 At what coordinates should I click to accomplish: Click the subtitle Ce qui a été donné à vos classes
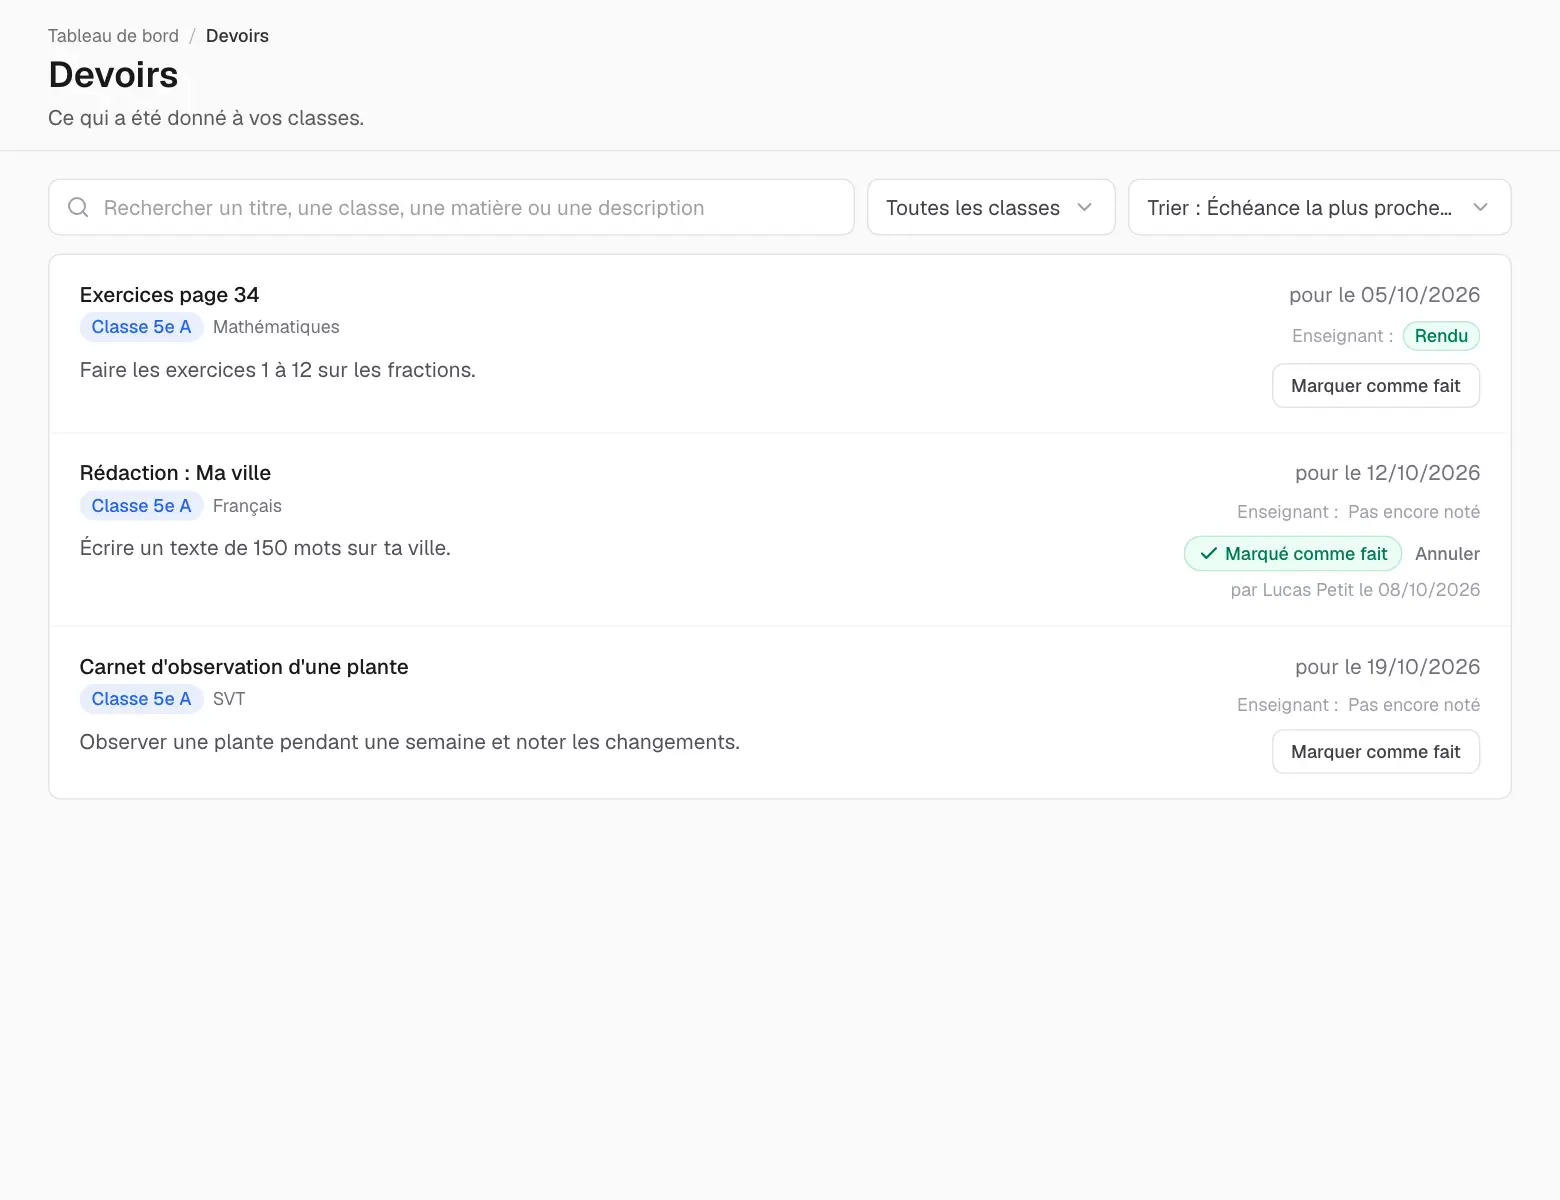(206, 118)
